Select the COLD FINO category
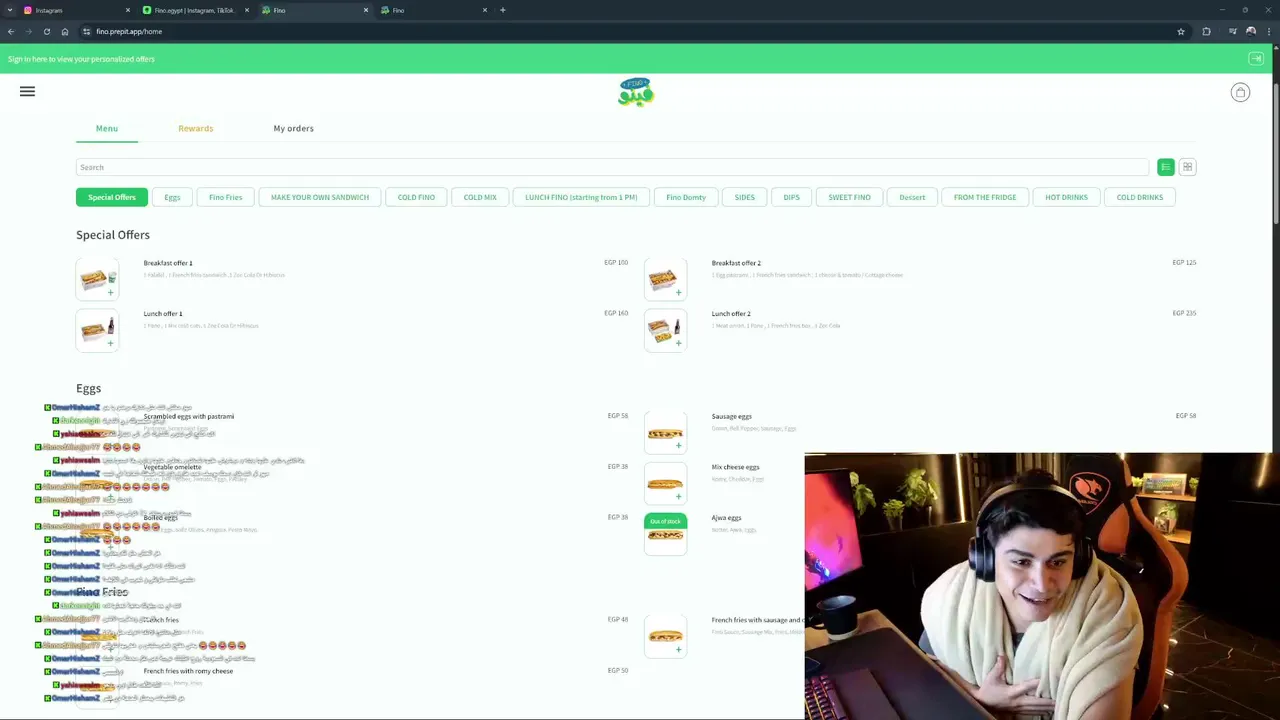This screenshot has height=720, width=1280. [416, 197]
